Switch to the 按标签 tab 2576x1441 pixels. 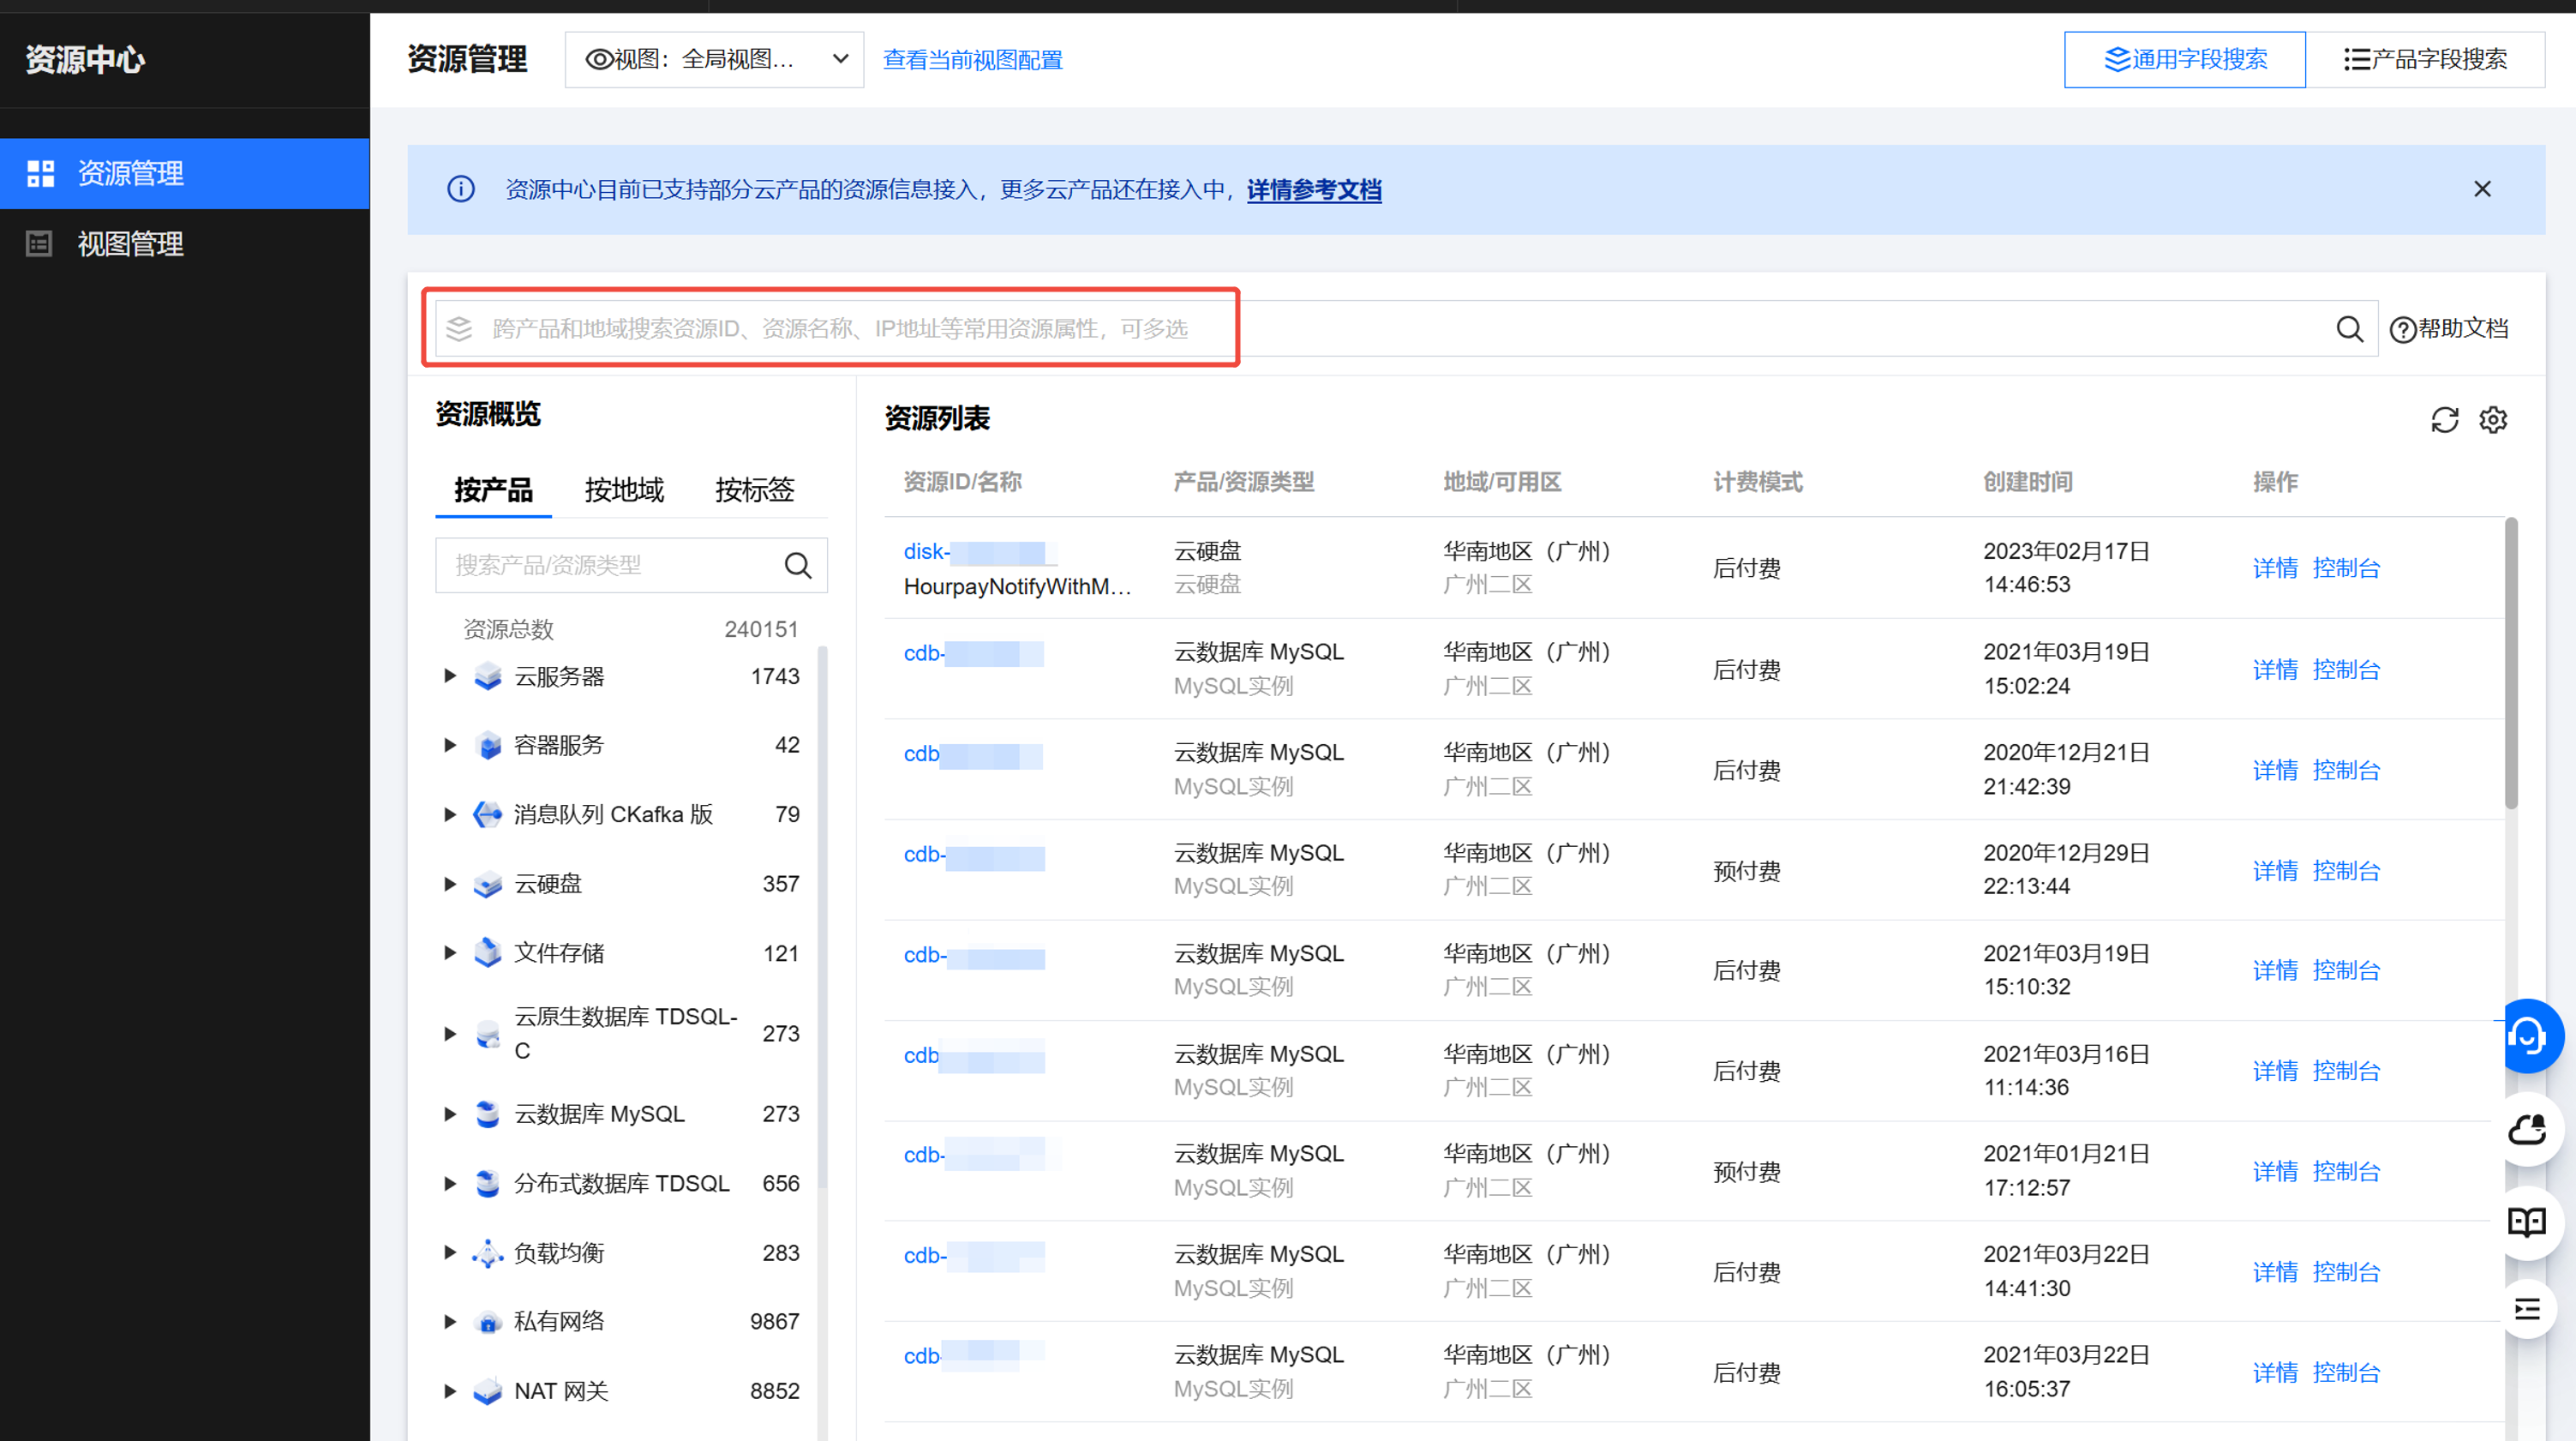click(x=754, y=490)
